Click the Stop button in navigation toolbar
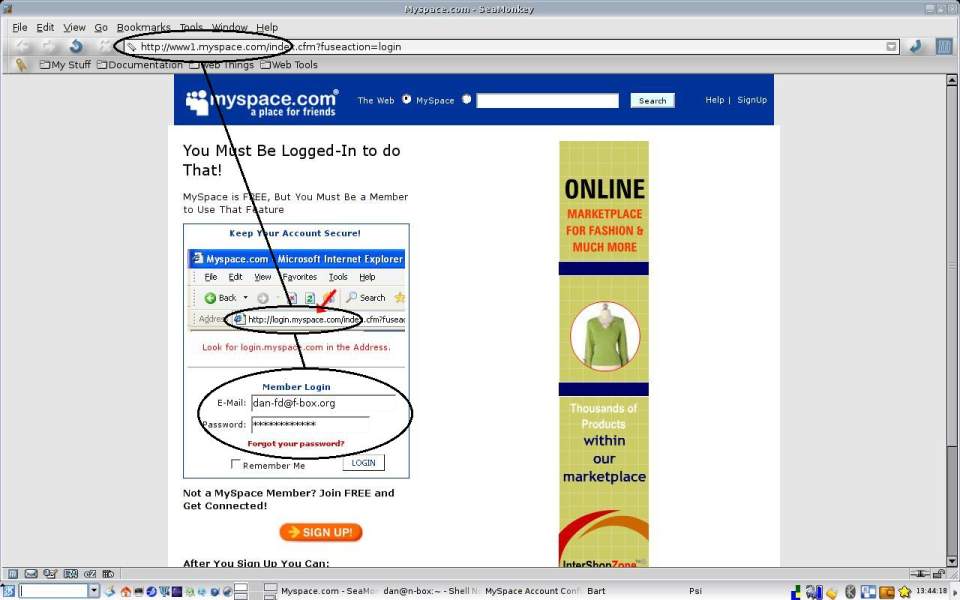 [x=103, y=46]
